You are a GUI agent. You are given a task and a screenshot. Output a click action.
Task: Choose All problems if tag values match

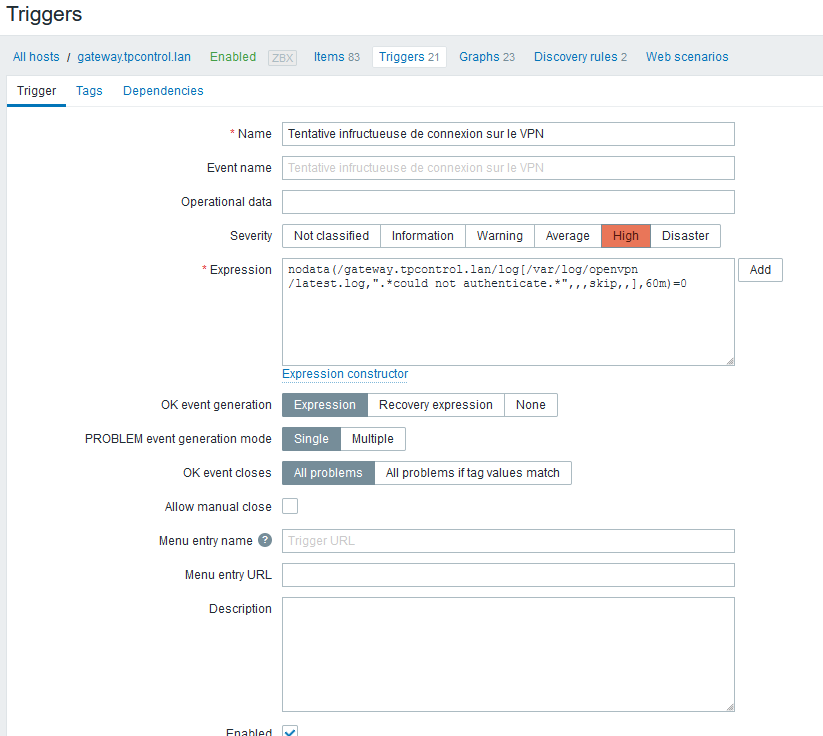(x=472, y=473)
